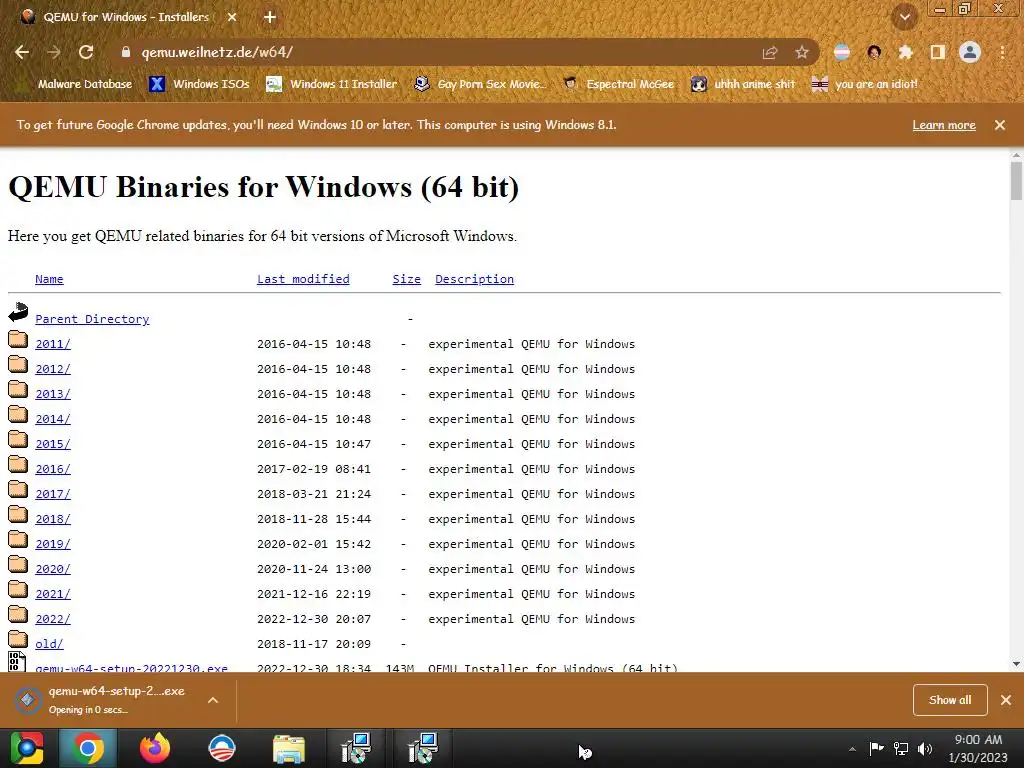This screenshot has height=768, width=1024.
Task: Open the Espectral McGee bookmark
Action: 618,84
